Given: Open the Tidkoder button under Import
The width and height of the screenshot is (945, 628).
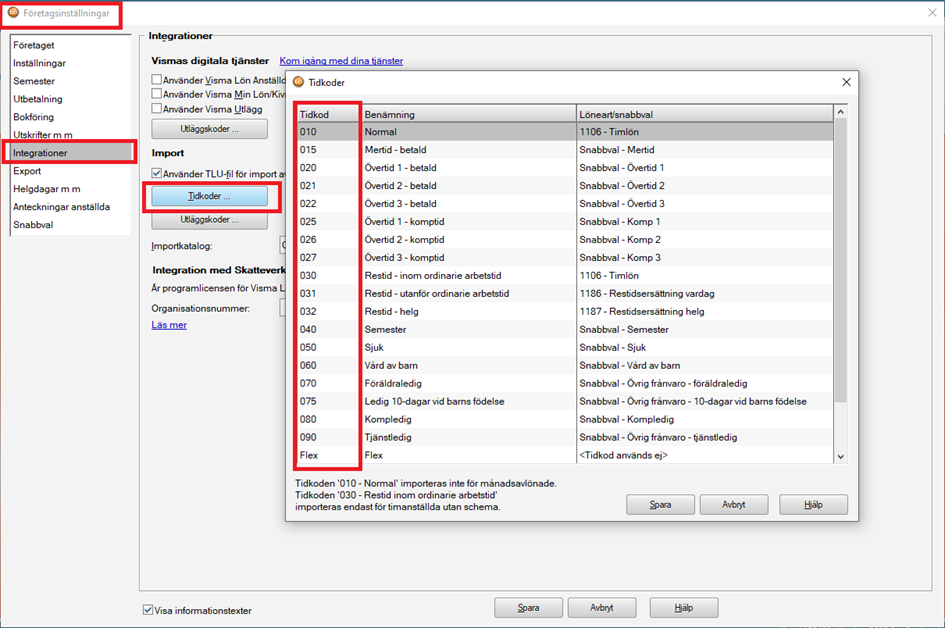Looking at the screenshot, I should click(209, 196).
